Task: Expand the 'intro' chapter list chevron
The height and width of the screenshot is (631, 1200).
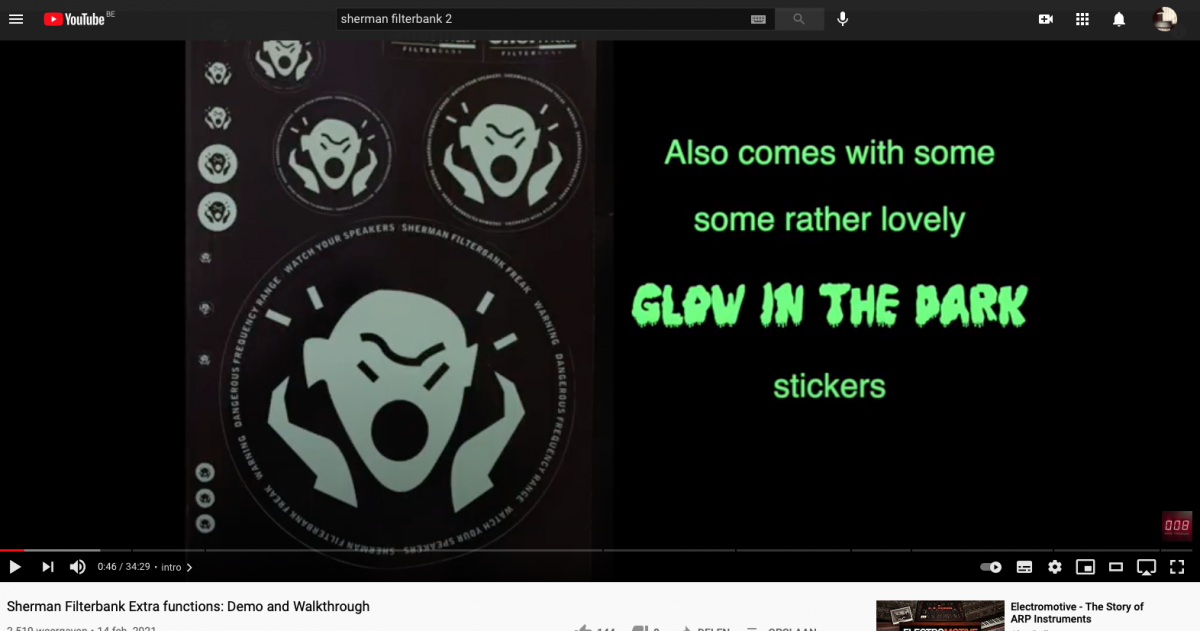Action: 190,567
